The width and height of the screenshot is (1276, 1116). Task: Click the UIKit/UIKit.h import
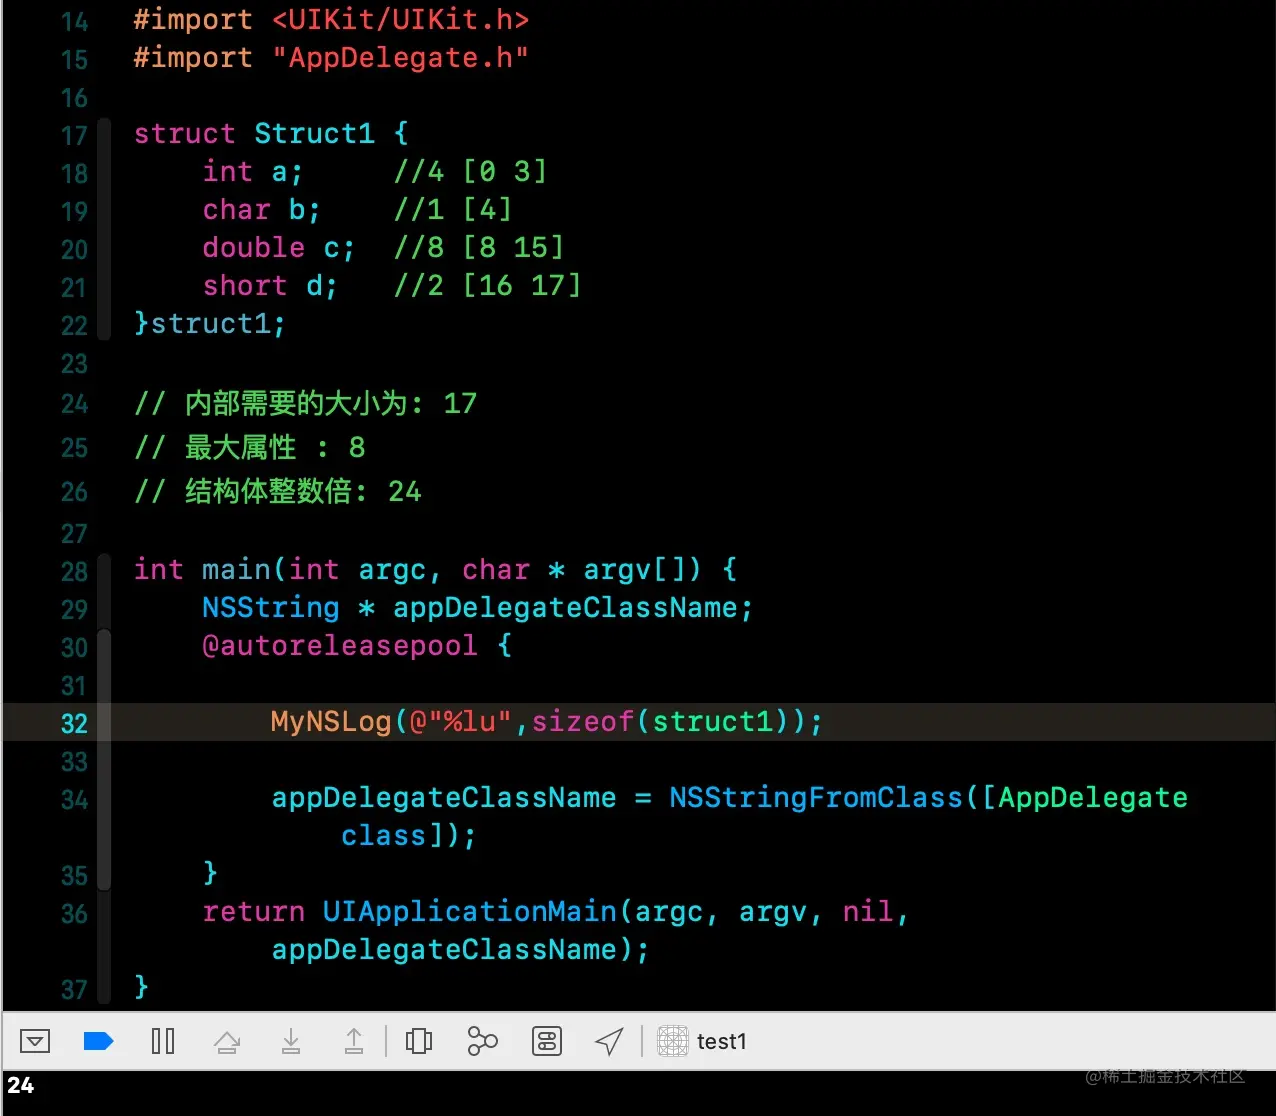(401, 20)
